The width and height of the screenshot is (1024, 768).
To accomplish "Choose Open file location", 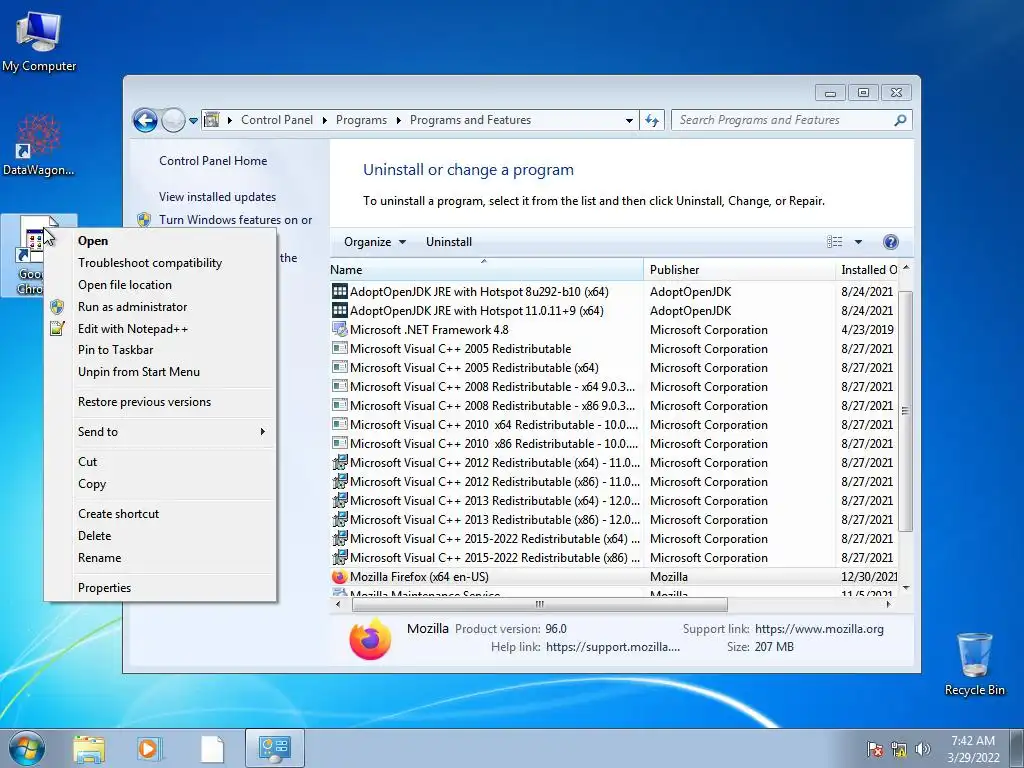I will [125, 285].
